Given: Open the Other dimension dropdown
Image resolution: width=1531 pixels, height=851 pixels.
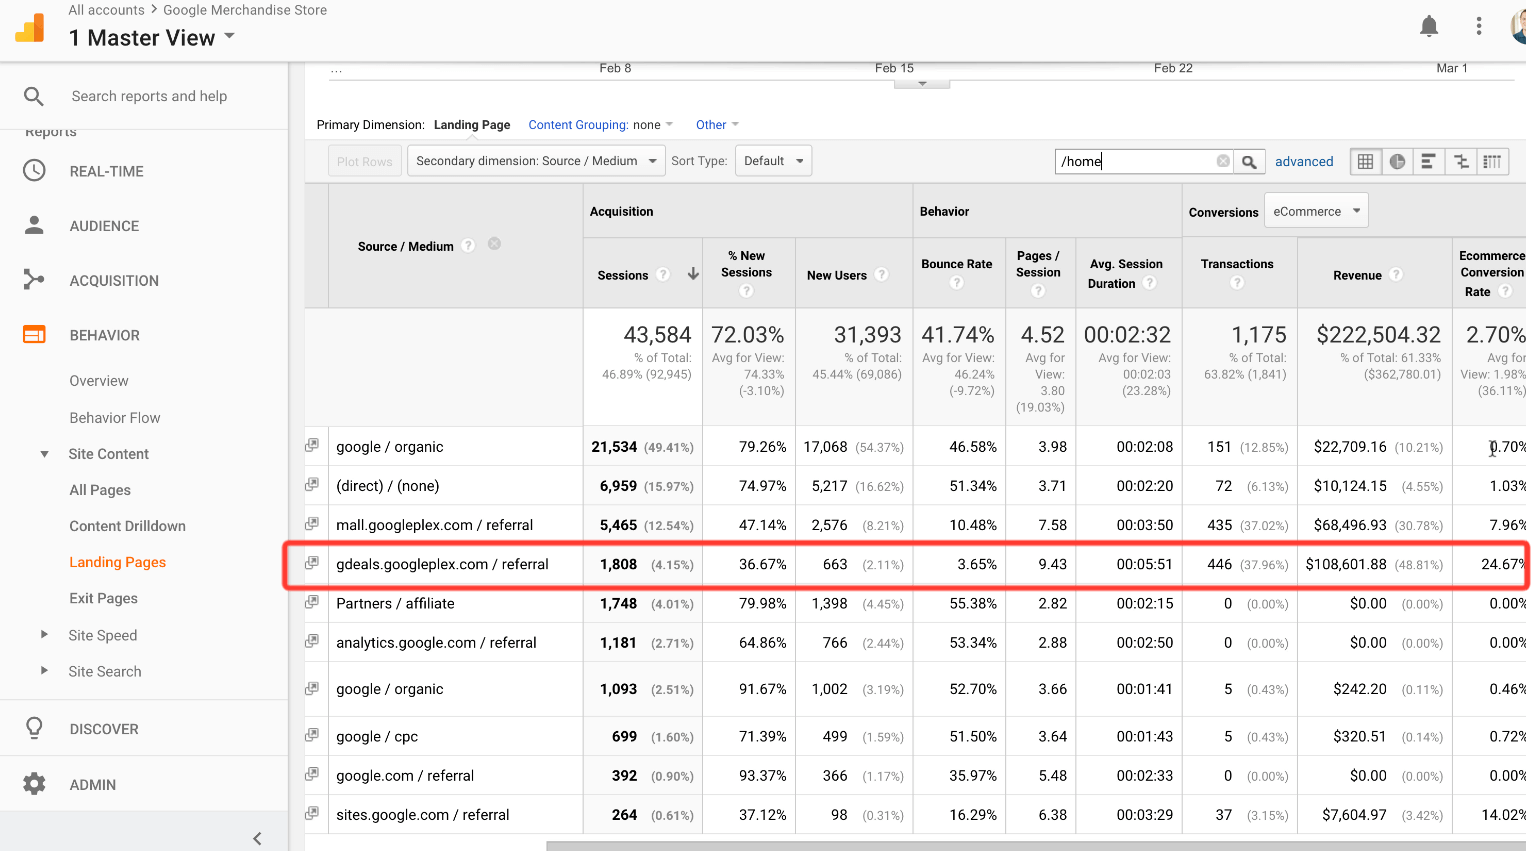Looking at the screenshot, I should [x=717, y=125].
